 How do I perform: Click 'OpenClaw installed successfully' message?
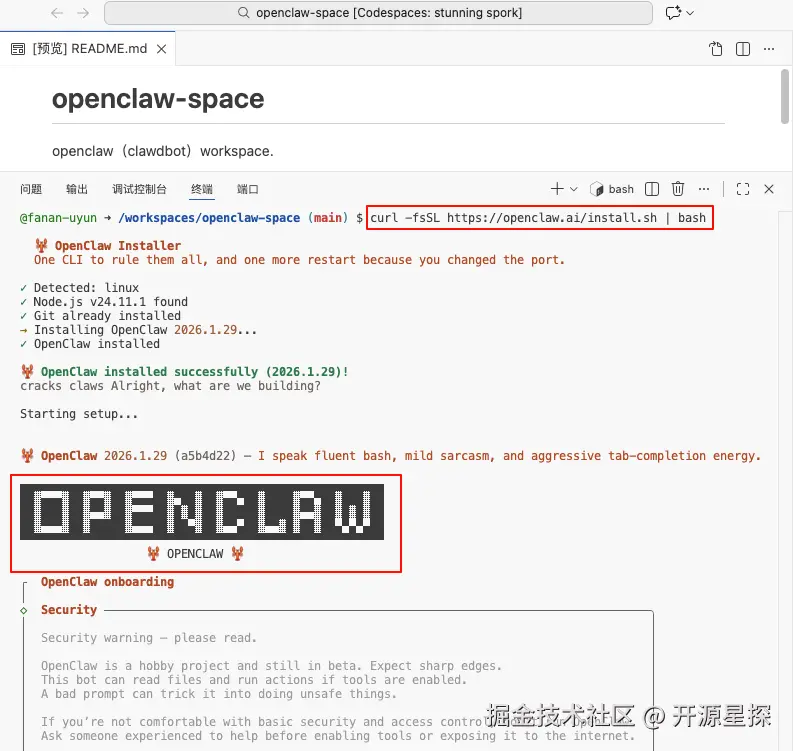195,372
